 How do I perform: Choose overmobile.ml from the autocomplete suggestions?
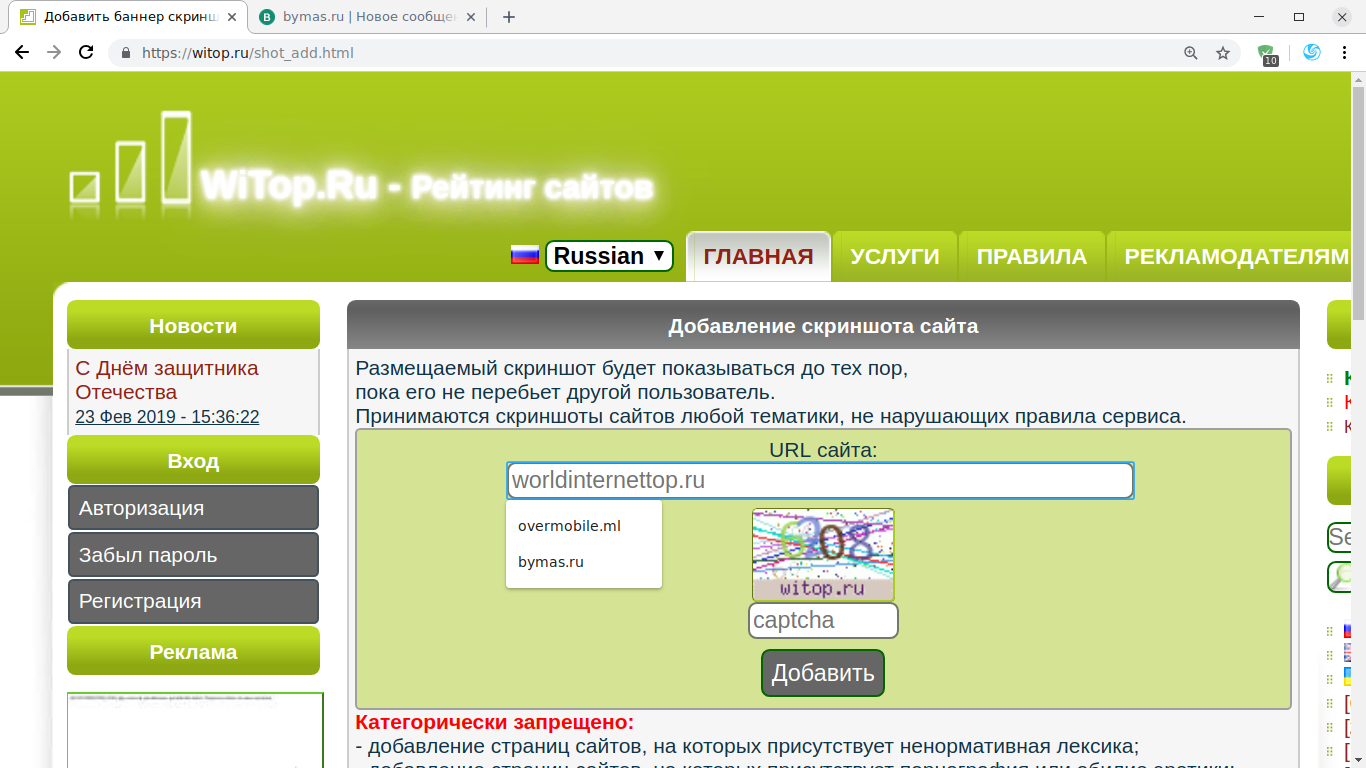(x=569, y=526)
